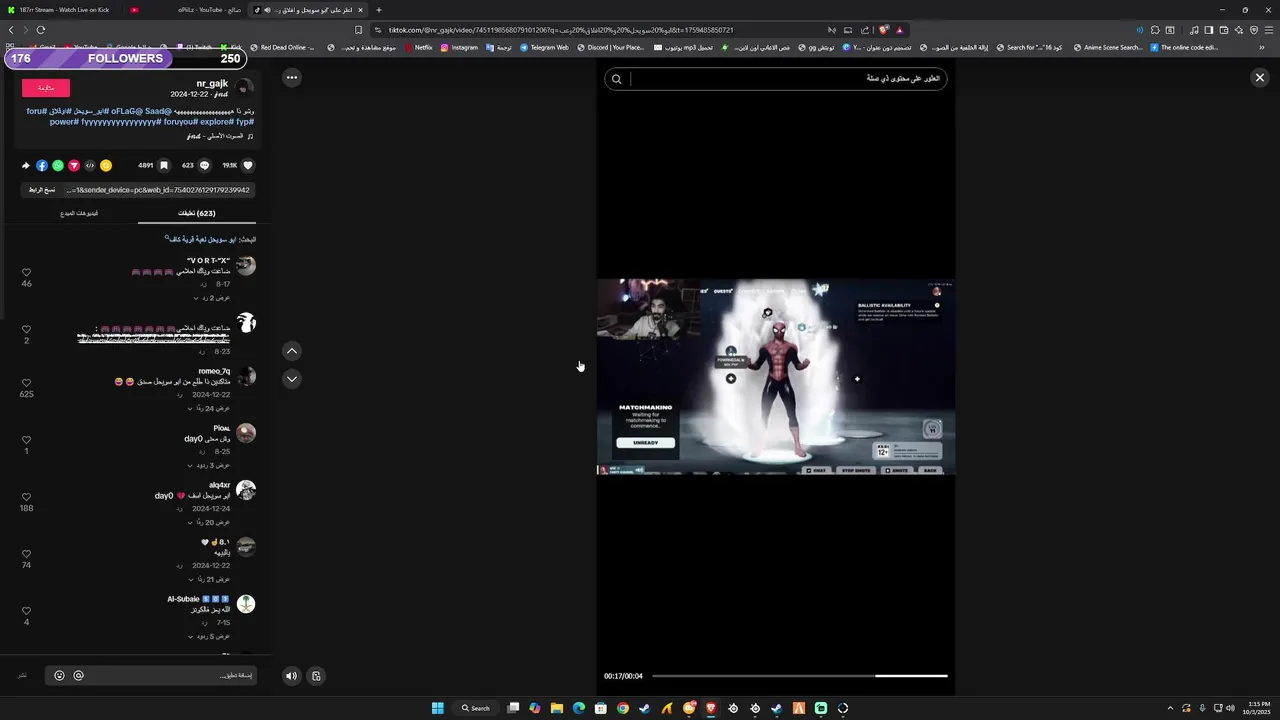Like the Pioal comment
The image size is (1280, 720).
tap(27, 440)
